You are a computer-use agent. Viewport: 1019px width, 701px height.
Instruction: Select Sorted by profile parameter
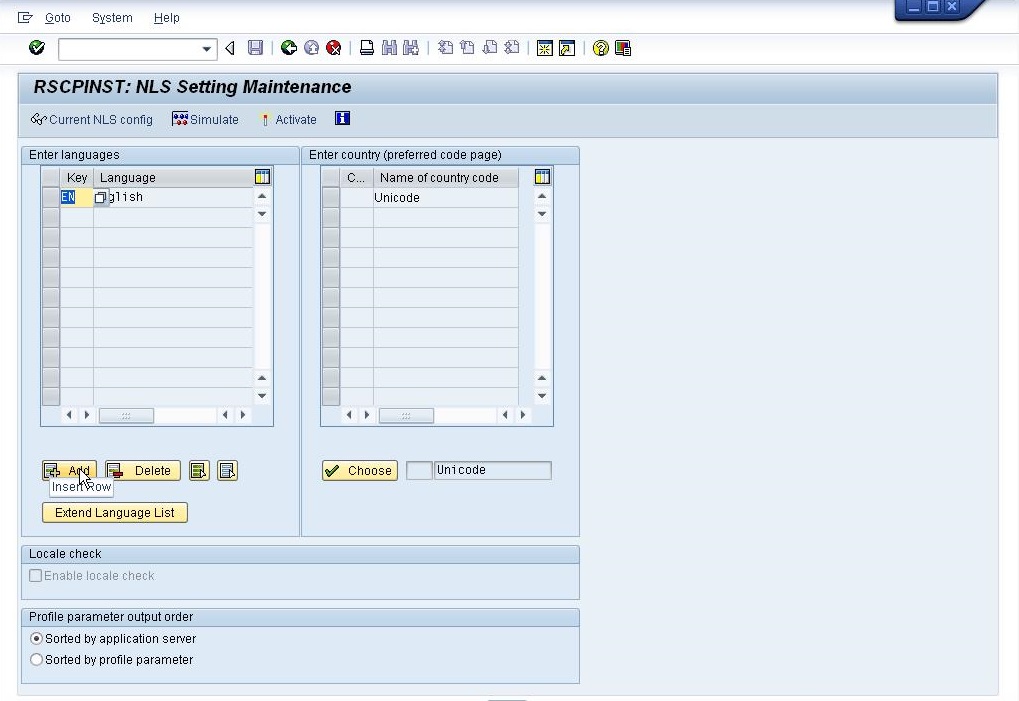pos(36,659)
